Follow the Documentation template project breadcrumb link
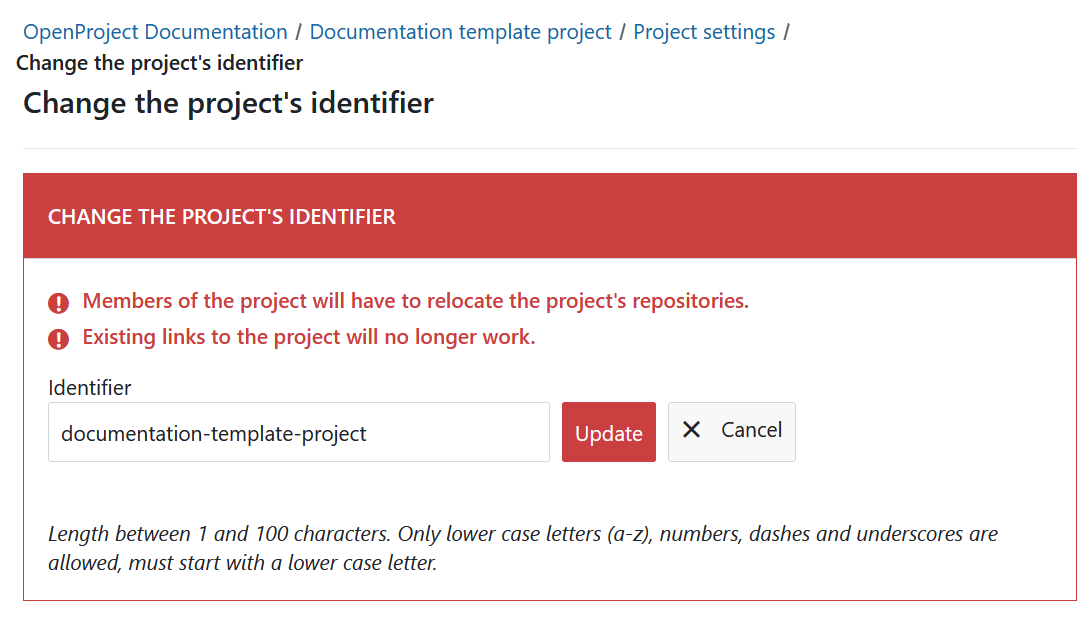Viewport: 1092px width, 624px height. tap(461, 31)
